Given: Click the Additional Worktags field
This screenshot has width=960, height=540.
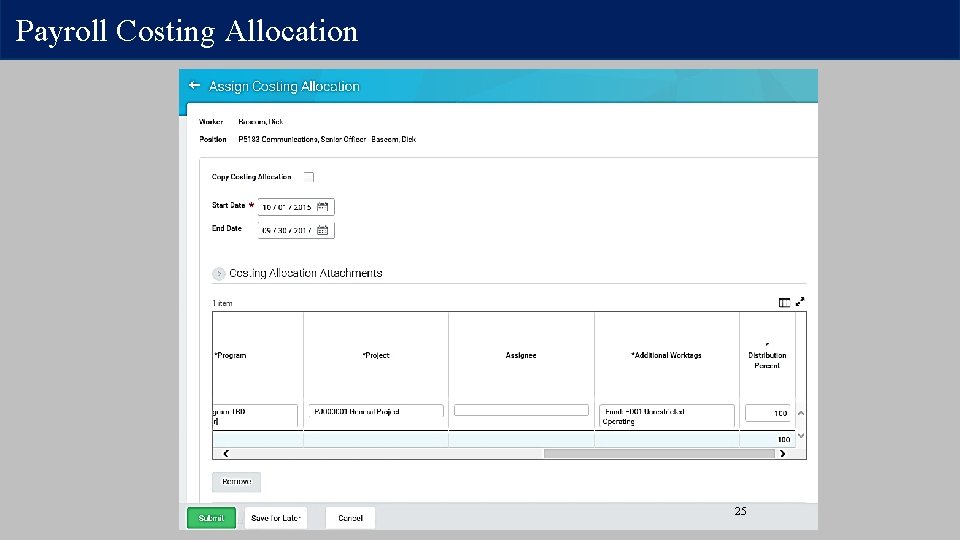Looking at the screenshot, I should coord(667,416).
